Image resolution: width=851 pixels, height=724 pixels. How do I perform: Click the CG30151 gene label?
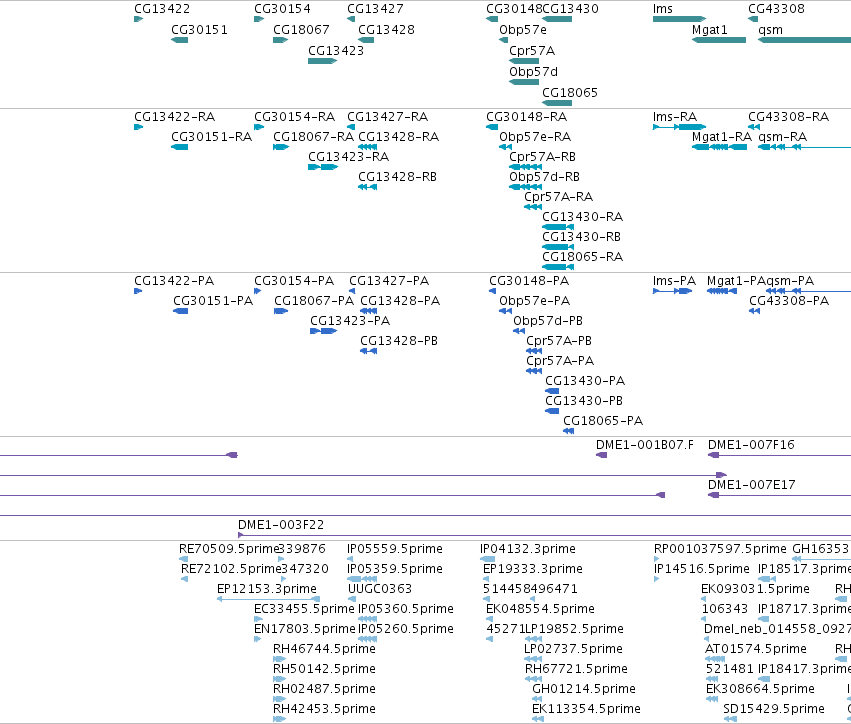click(x=199, y=30)
